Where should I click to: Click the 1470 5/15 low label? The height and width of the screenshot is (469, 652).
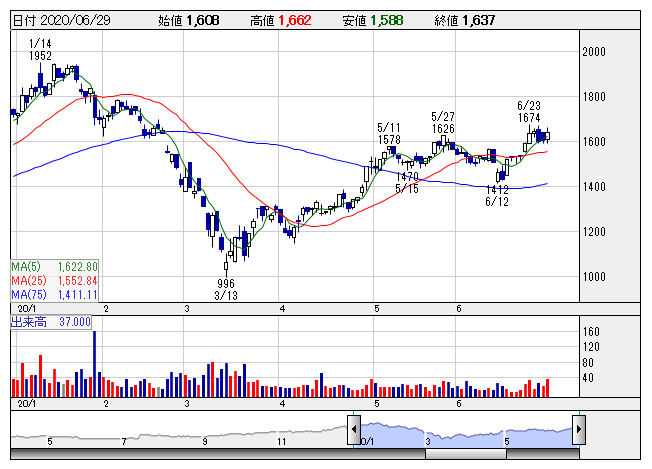pos(407,183)
